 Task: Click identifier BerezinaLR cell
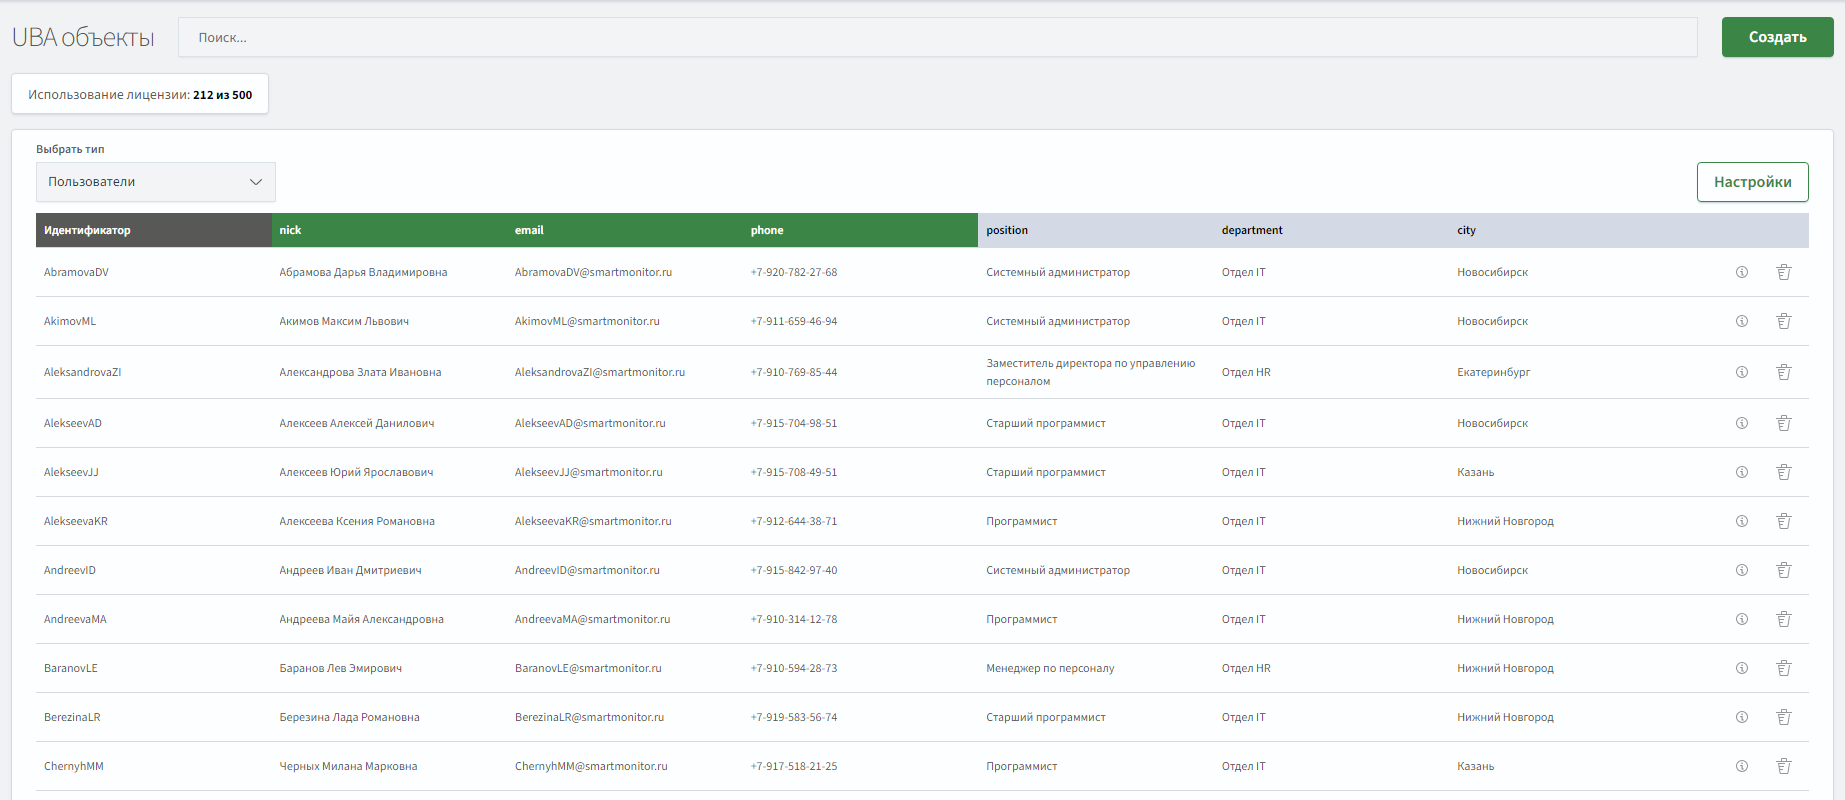click(72, 717)
